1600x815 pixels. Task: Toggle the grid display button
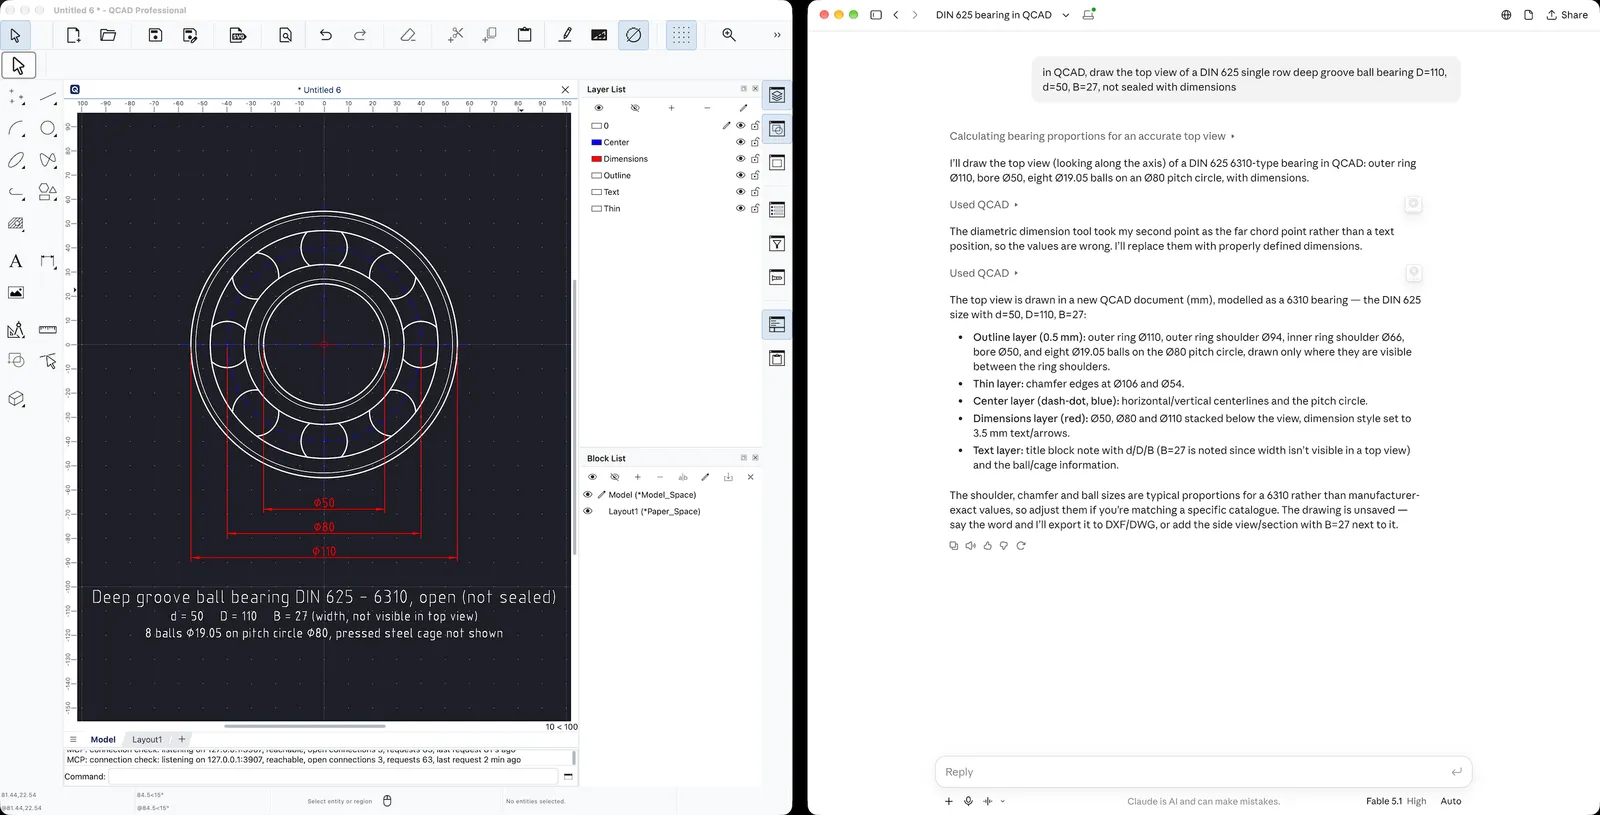click(x=681, y=35)
